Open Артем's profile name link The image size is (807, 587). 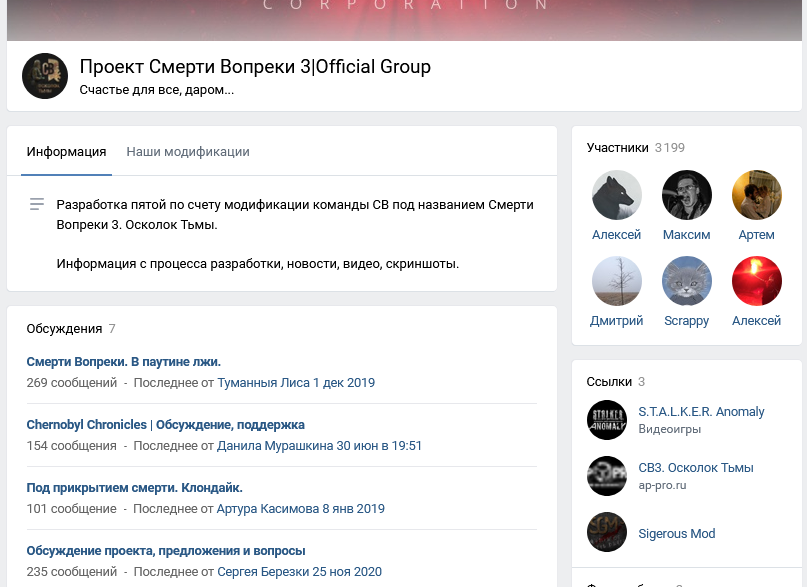[x=757, y=235]
